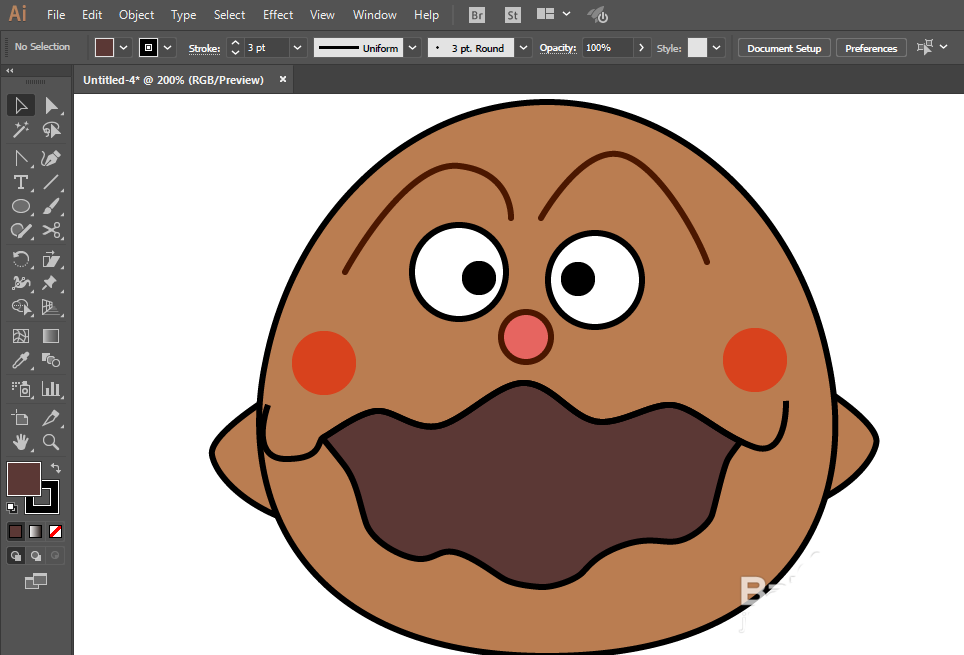Swap fill and stroke colors
The width and height of the screenshot is (964, 655).
56,468
